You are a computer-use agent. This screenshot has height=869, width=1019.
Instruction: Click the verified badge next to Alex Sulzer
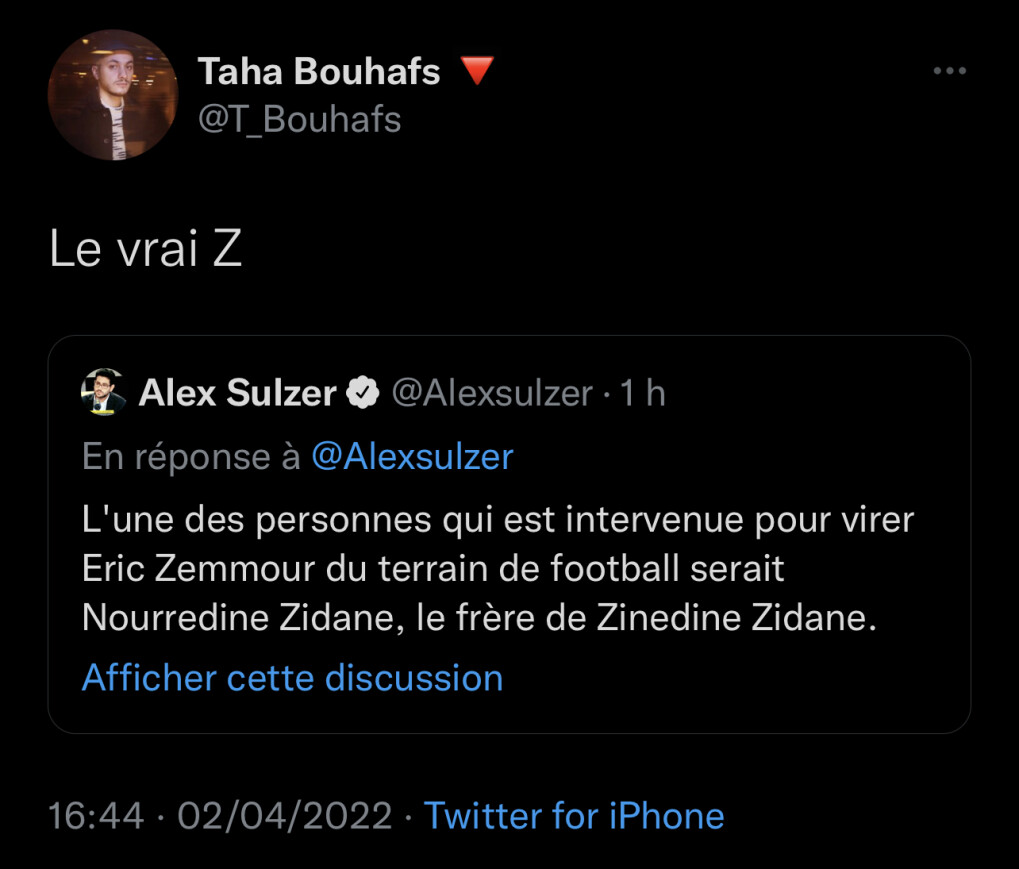(x=363, y=394)
